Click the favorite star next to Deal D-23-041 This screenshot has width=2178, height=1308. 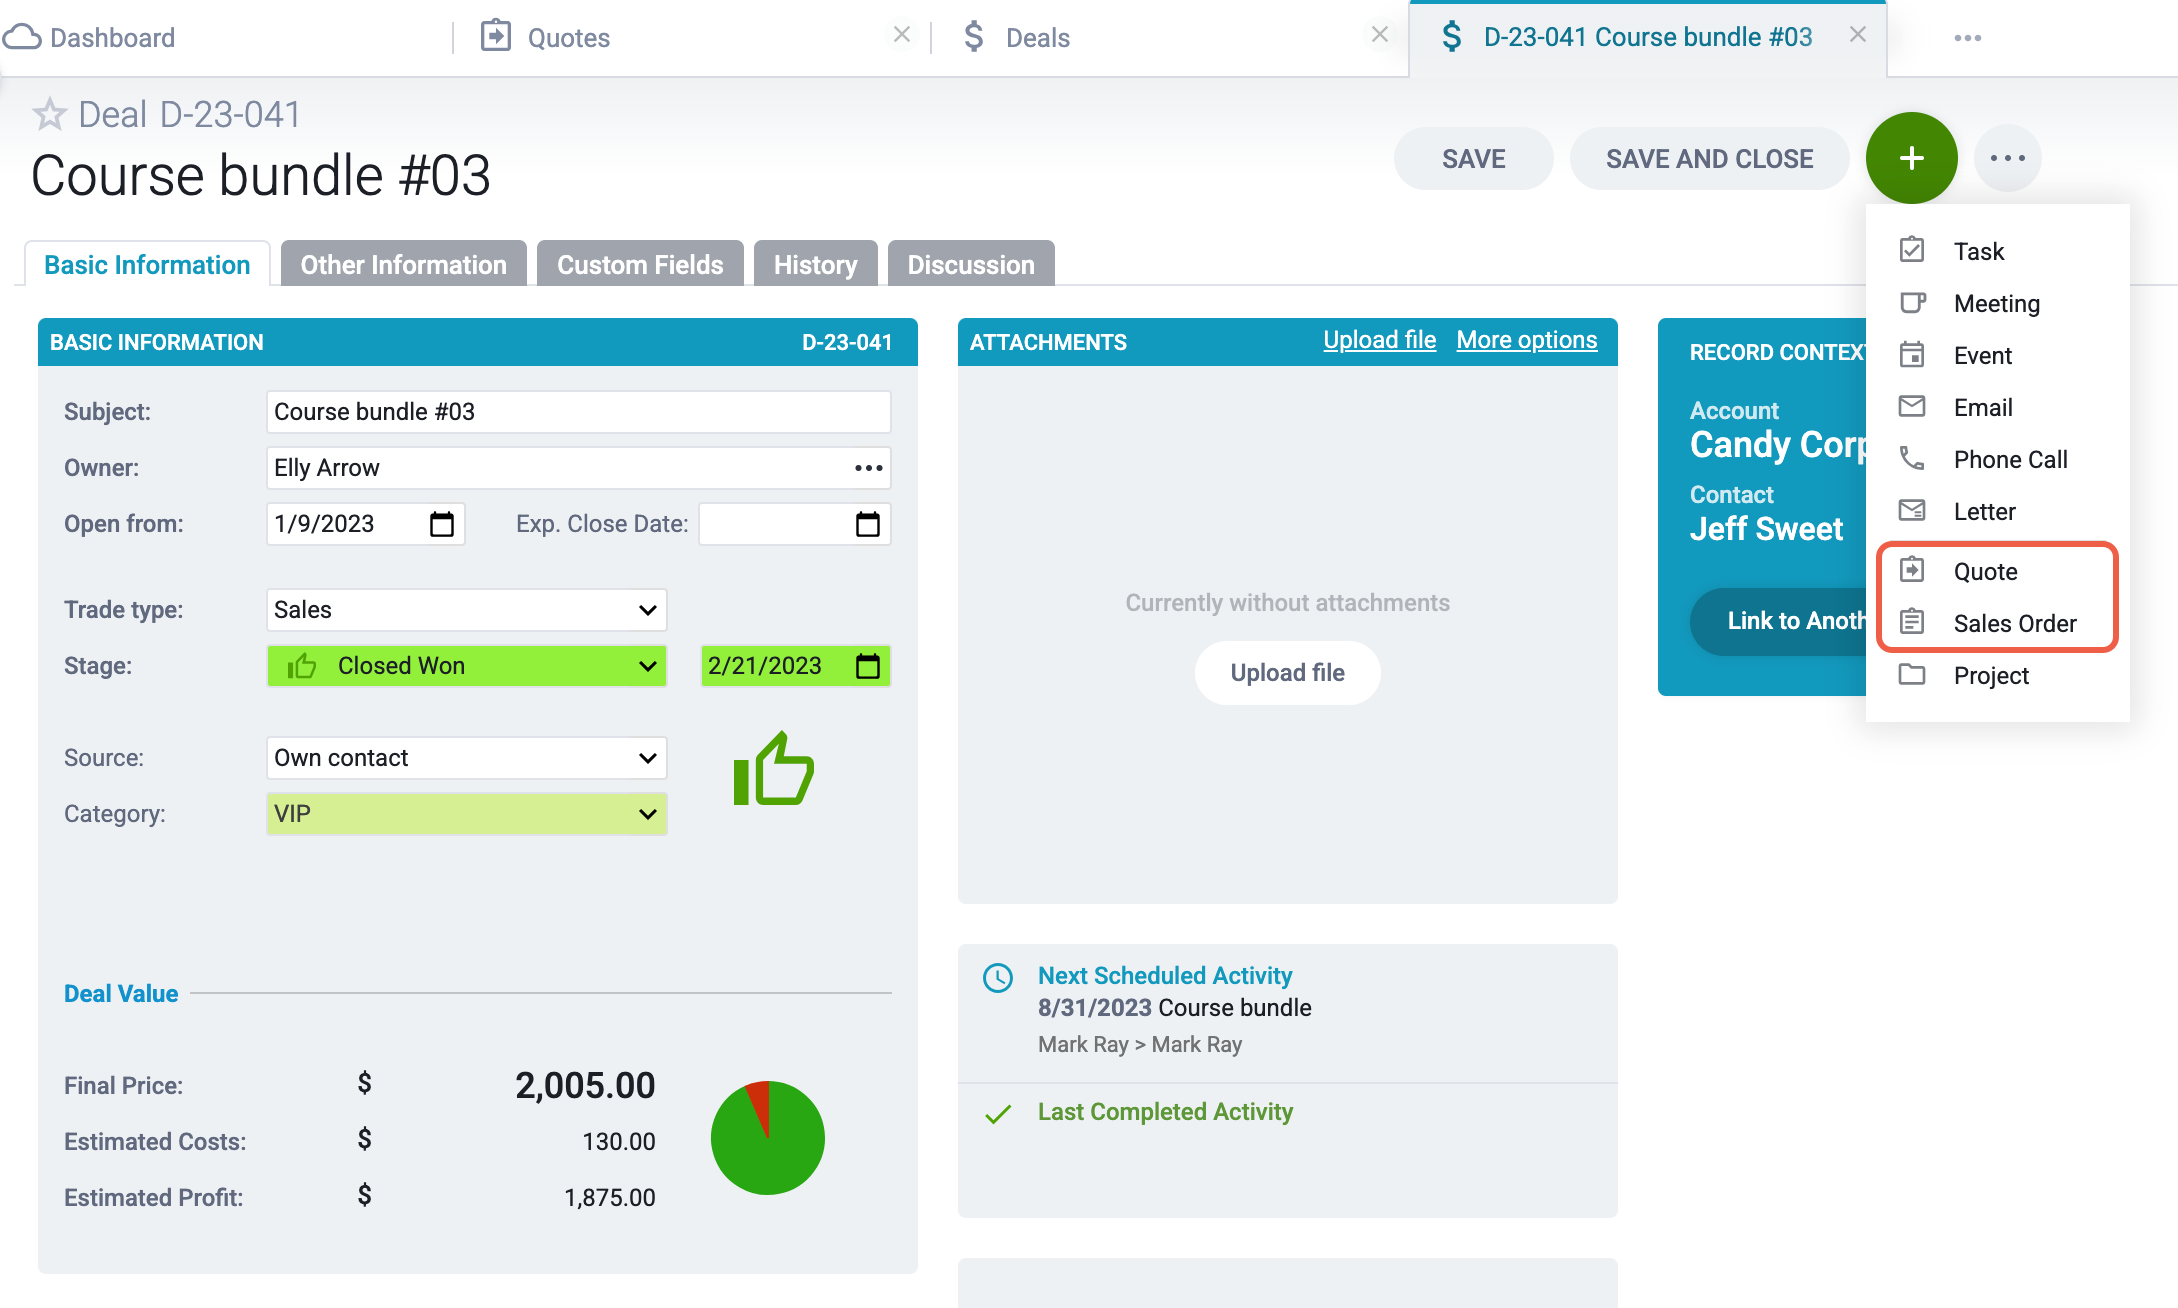coord(49,115)
